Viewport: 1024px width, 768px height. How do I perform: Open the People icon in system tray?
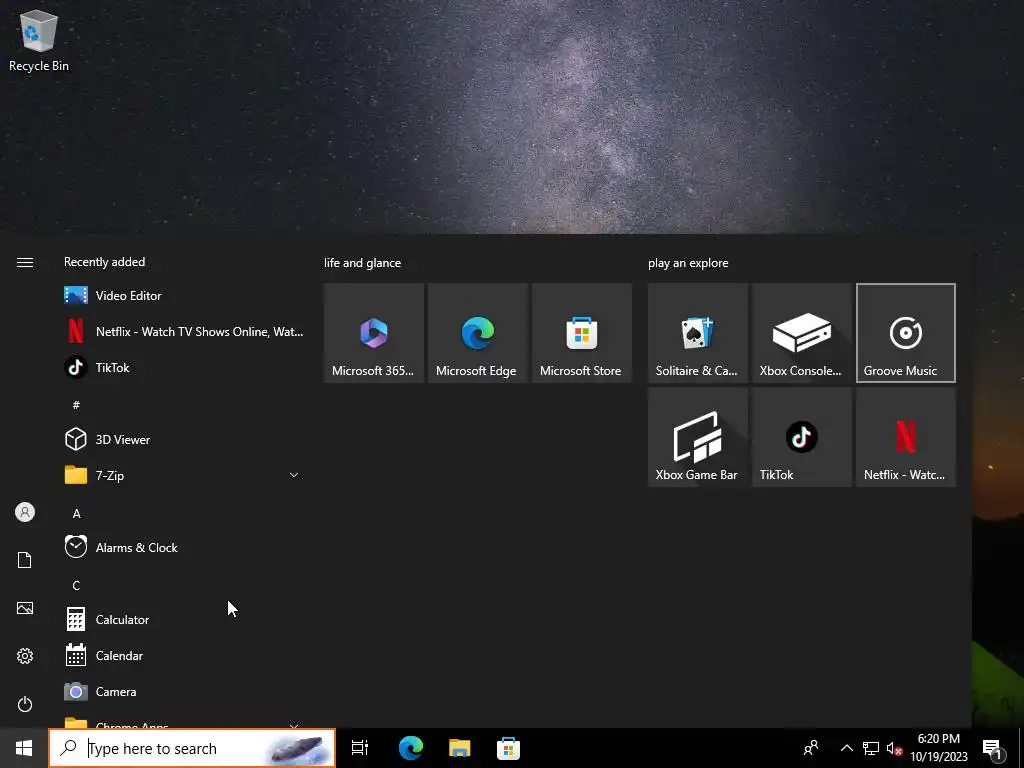pyautogui.click(x=811, y=748)
